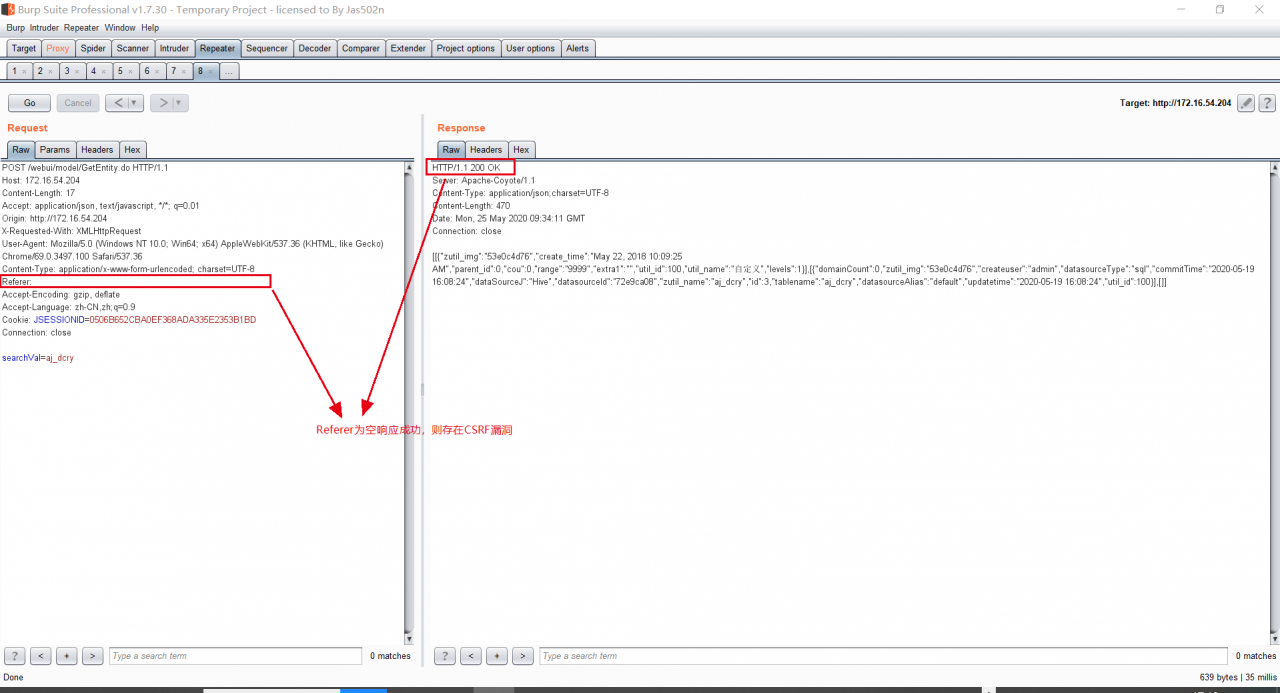Open the User options tab
The height and width of the screenshot is (693, 1280).
click(530, 48)
